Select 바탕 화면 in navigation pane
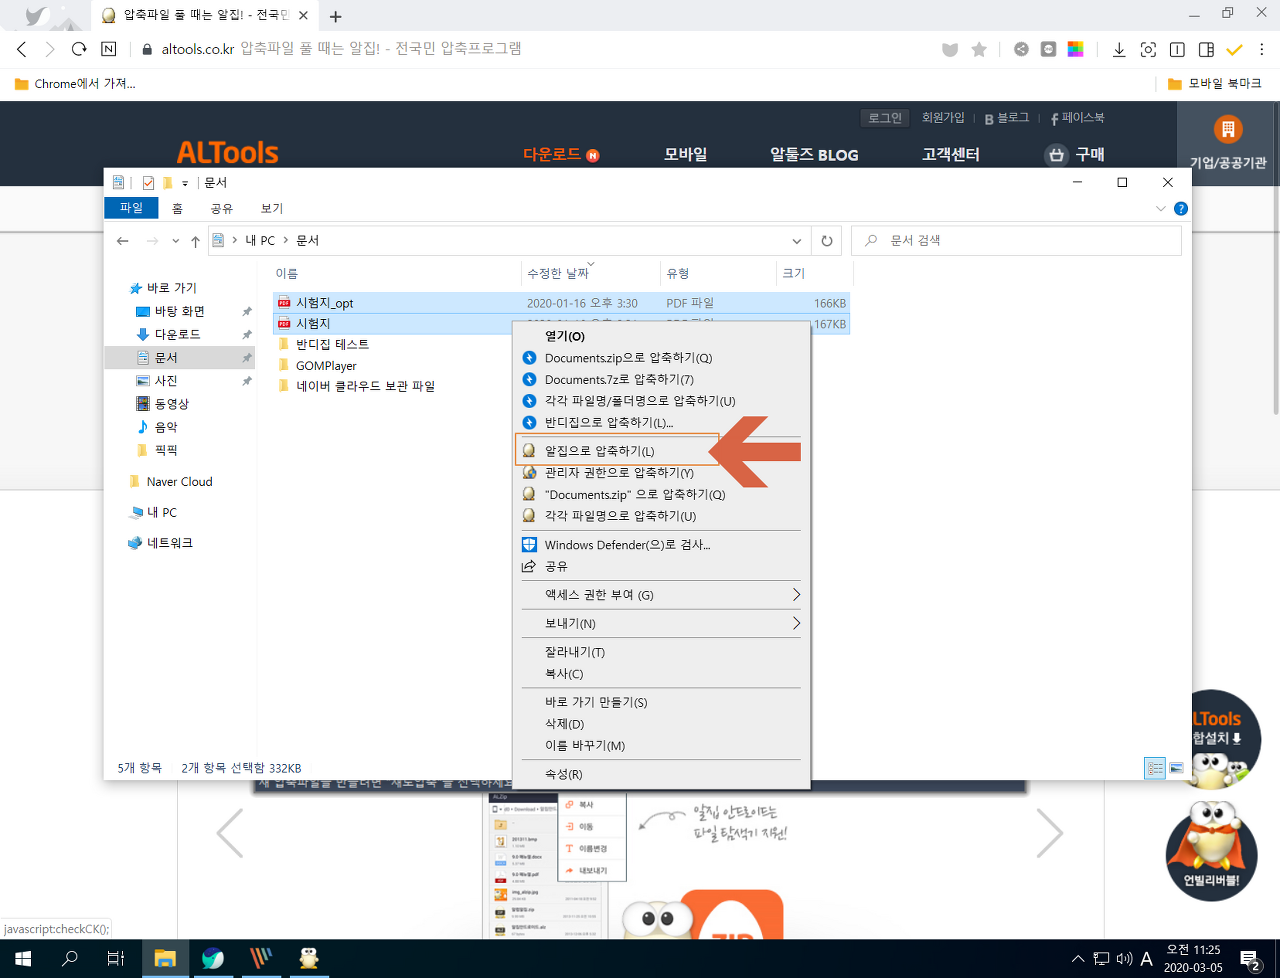This screenshot has height=978, width=1280. [180, 311]
